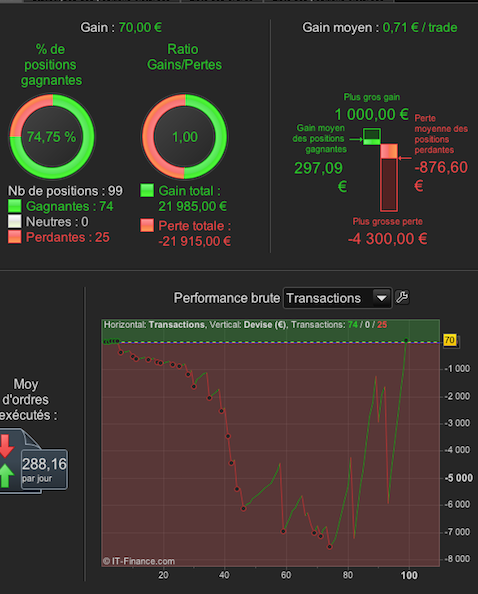Click the 'Gagnantes : 74' label
The width and height of the screenshot is (478, 594).
[70, 206]
